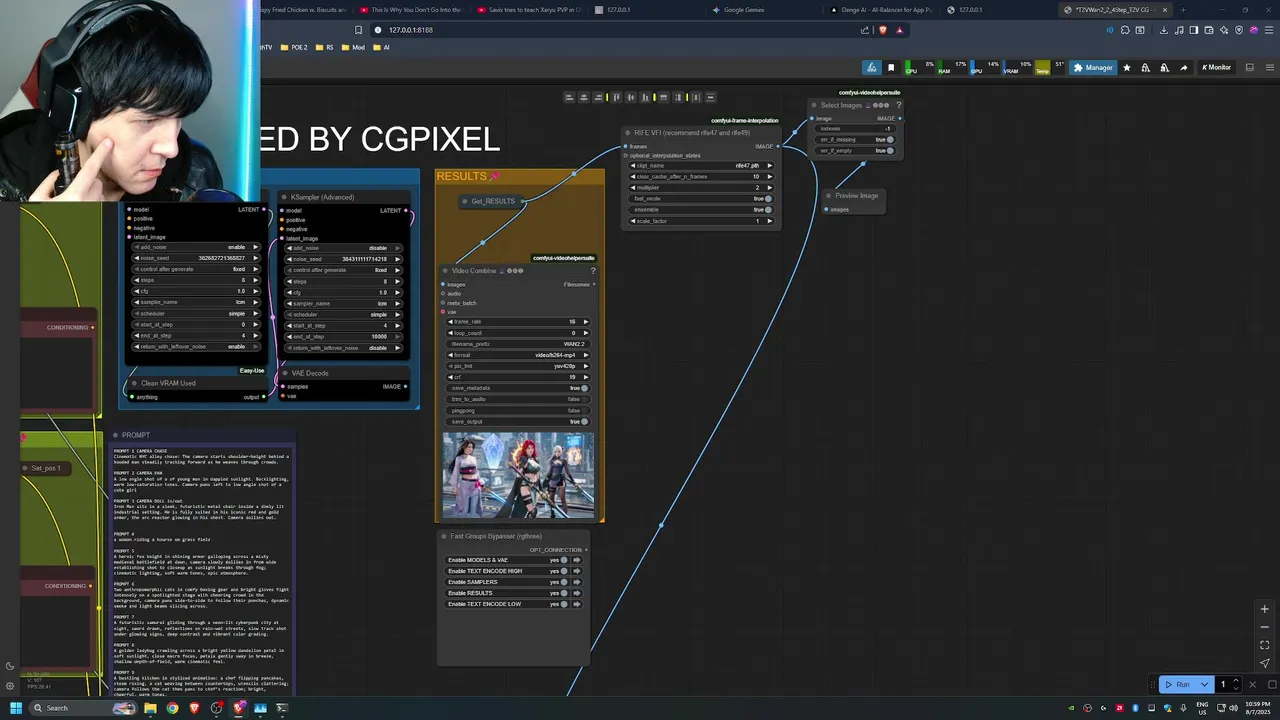This screenshot has height=720, width=1280.
Task: Click the star favorites icon next to Manager
Action: (x=1127, y=68)
